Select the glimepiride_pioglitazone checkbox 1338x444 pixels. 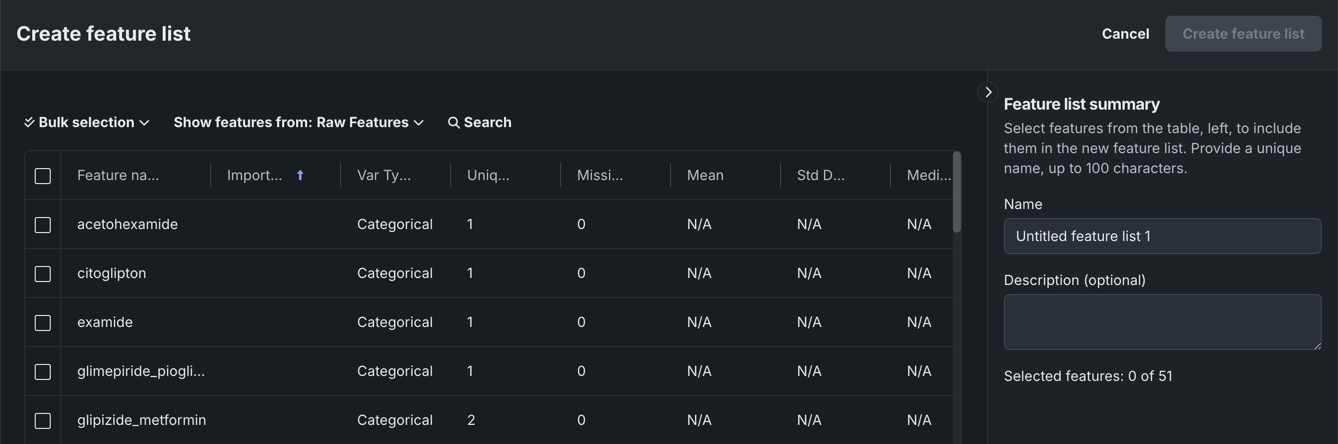tap(43, 372)
